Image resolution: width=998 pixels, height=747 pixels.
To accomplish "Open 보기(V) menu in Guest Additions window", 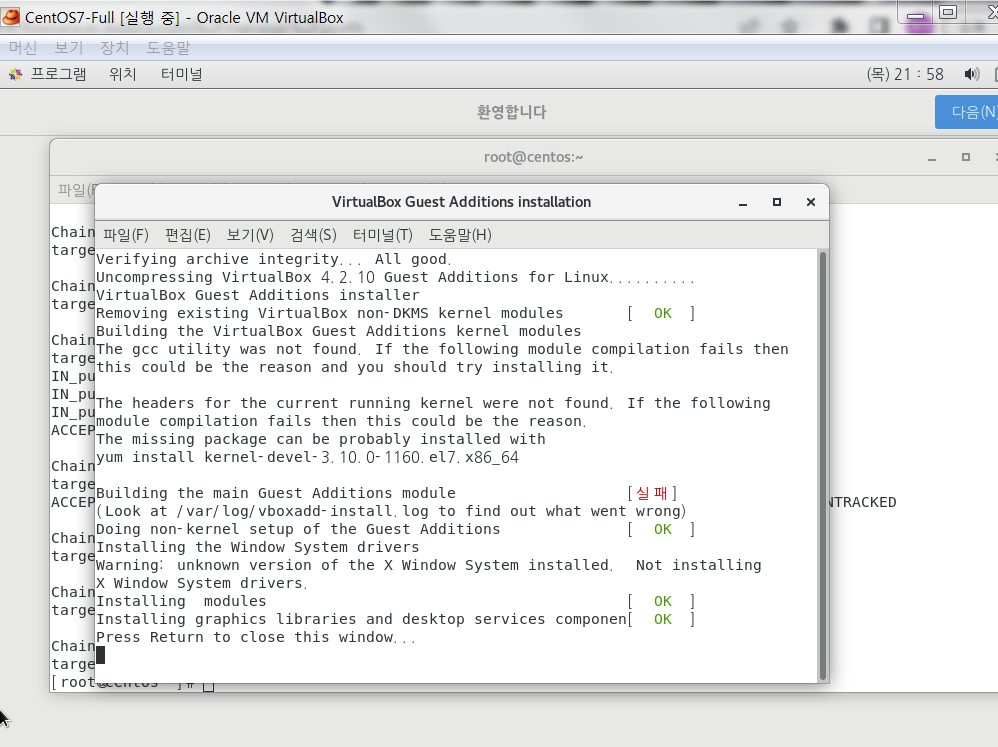I will [x=250, y=235].
